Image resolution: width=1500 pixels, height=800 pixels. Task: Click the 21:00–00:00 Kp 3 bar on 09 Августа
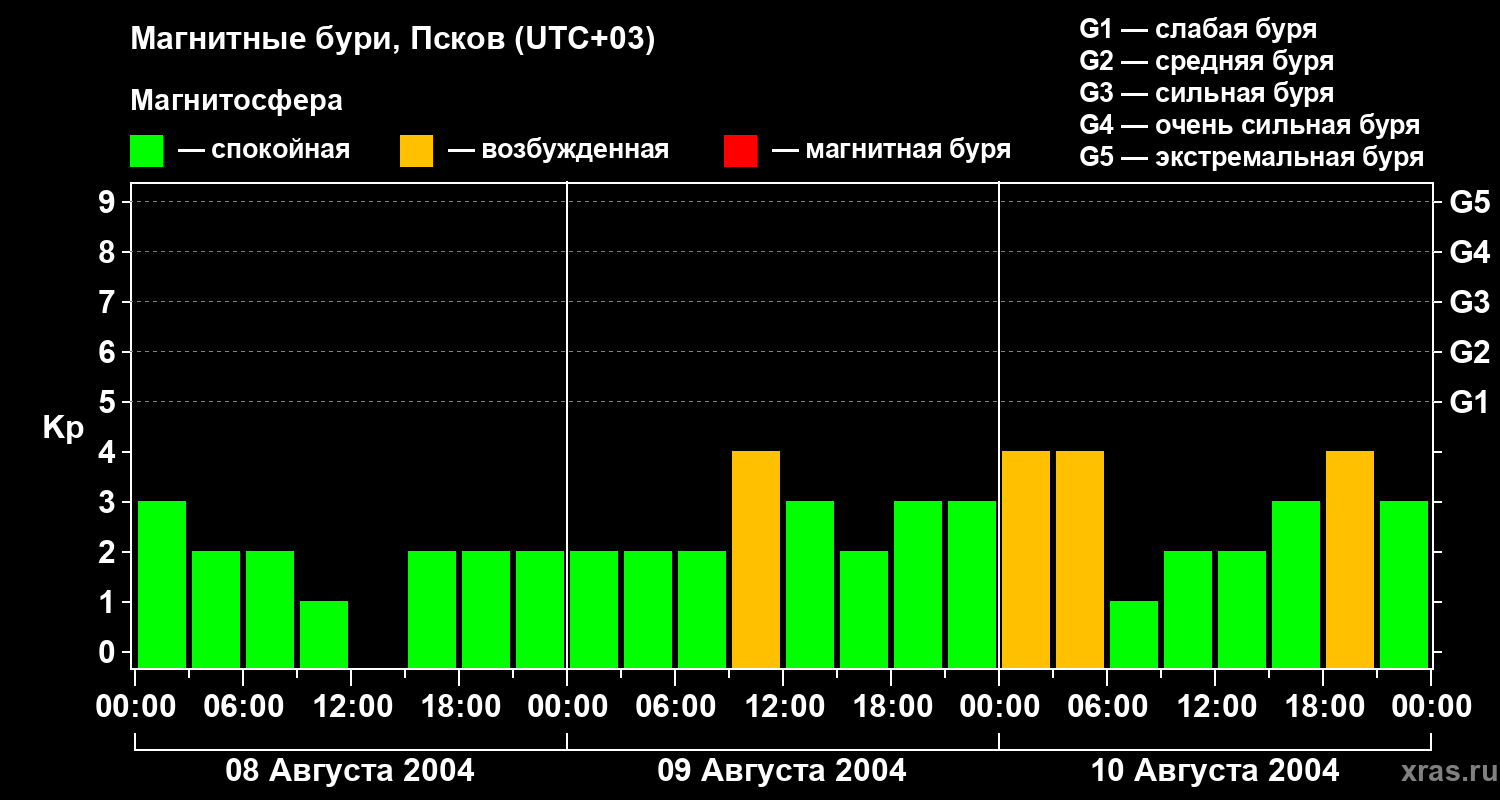point(972,584)
